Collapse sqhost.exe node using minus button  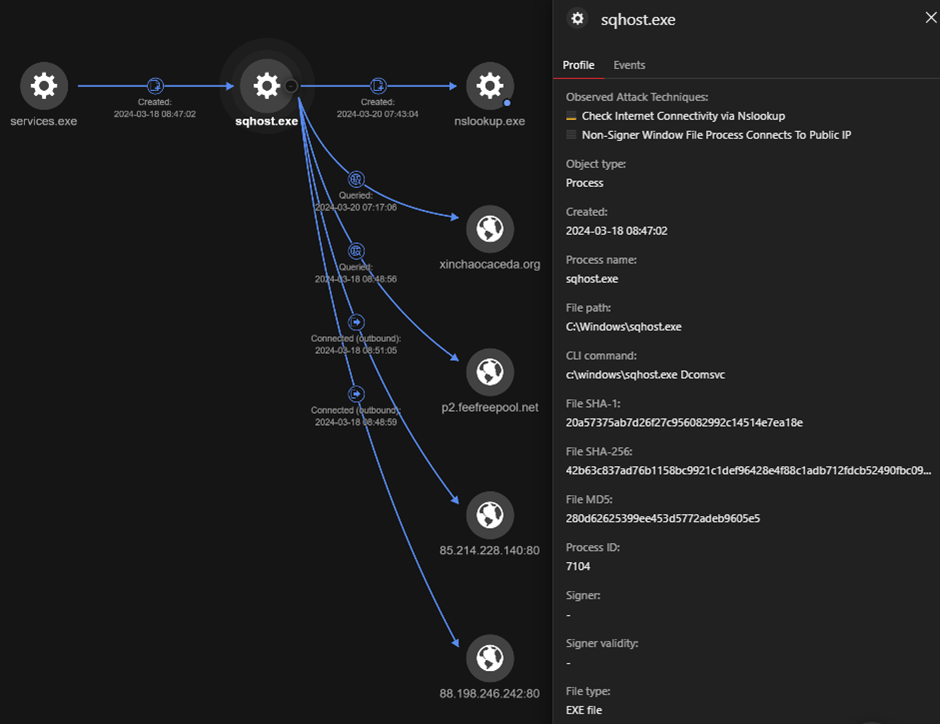[291, 87]
